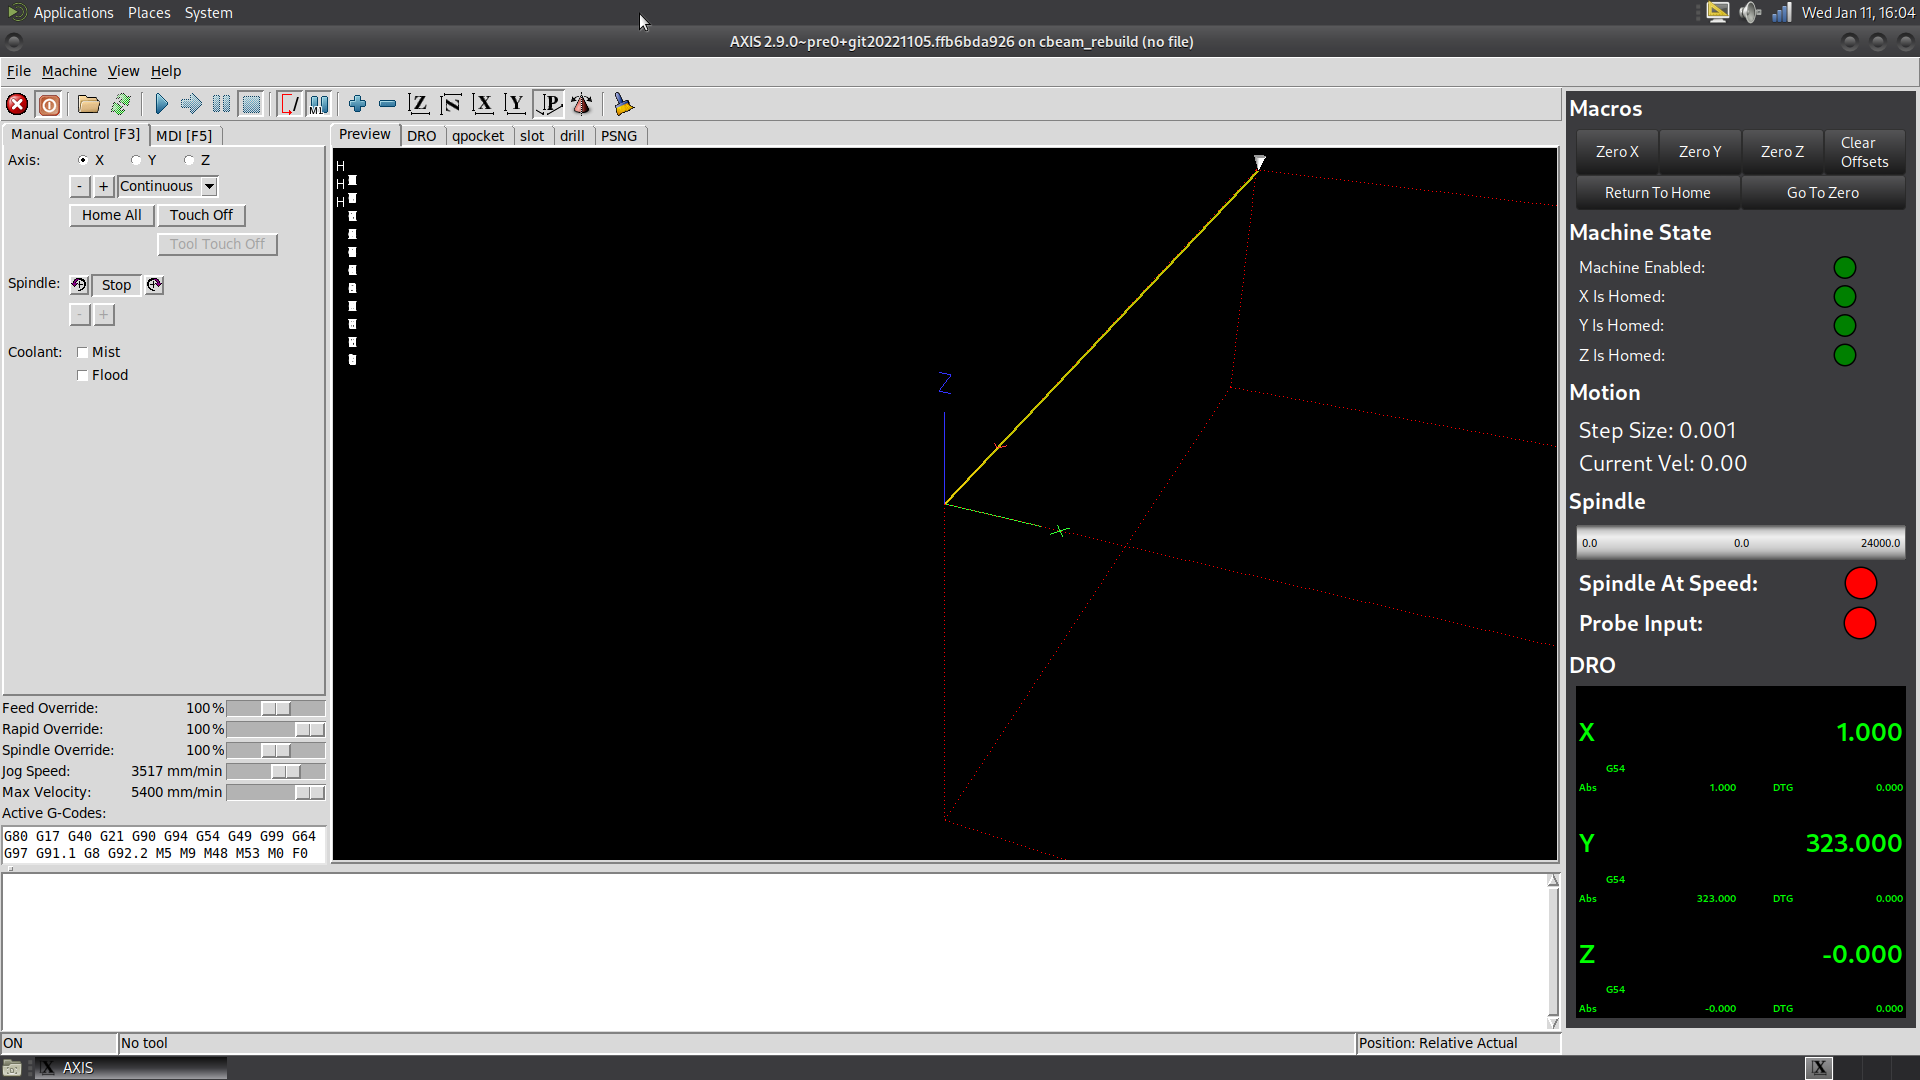This screenshot has width=1920, height=1080.
Task: Select the Y axis radio button
Action: pos(136,160)
